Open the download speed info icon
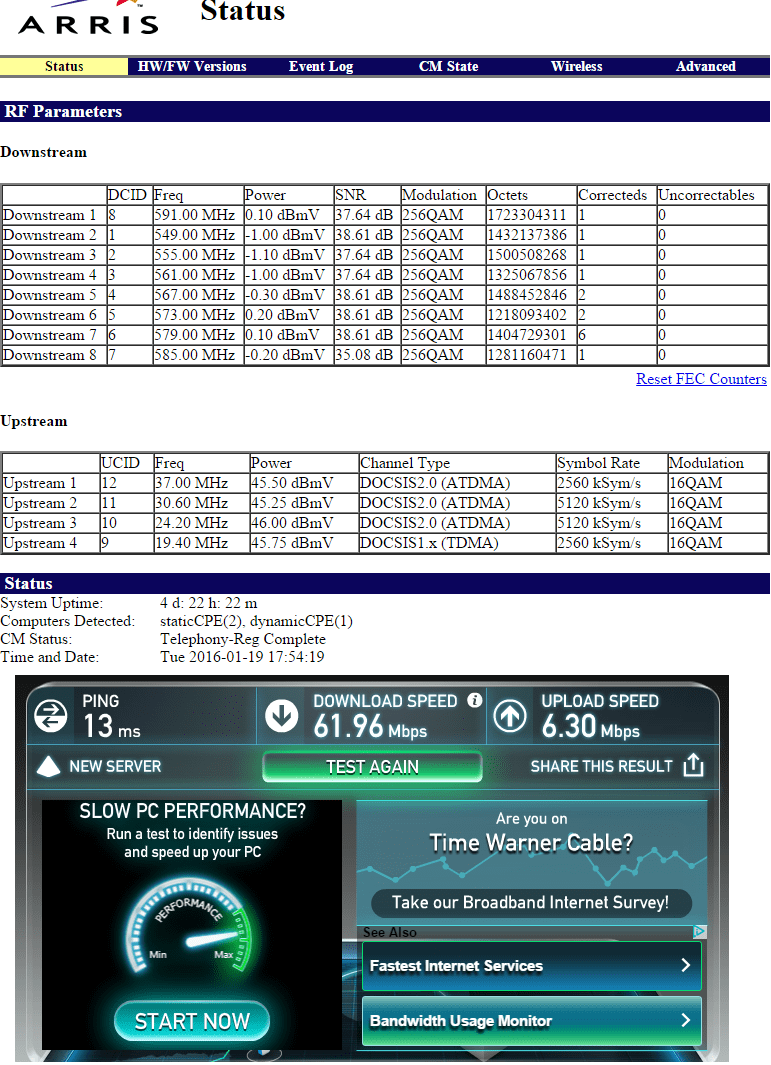Screen dimensions: 771x1065 474,700
